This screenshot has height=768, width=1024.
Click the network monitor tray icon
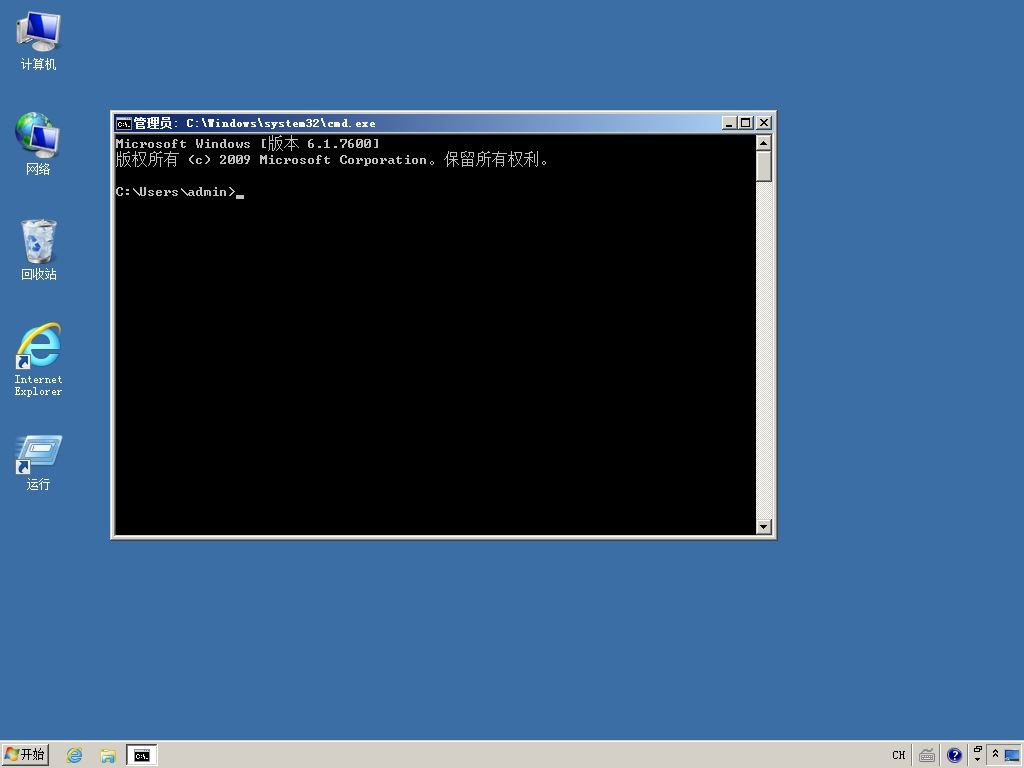click(1012, 756)
